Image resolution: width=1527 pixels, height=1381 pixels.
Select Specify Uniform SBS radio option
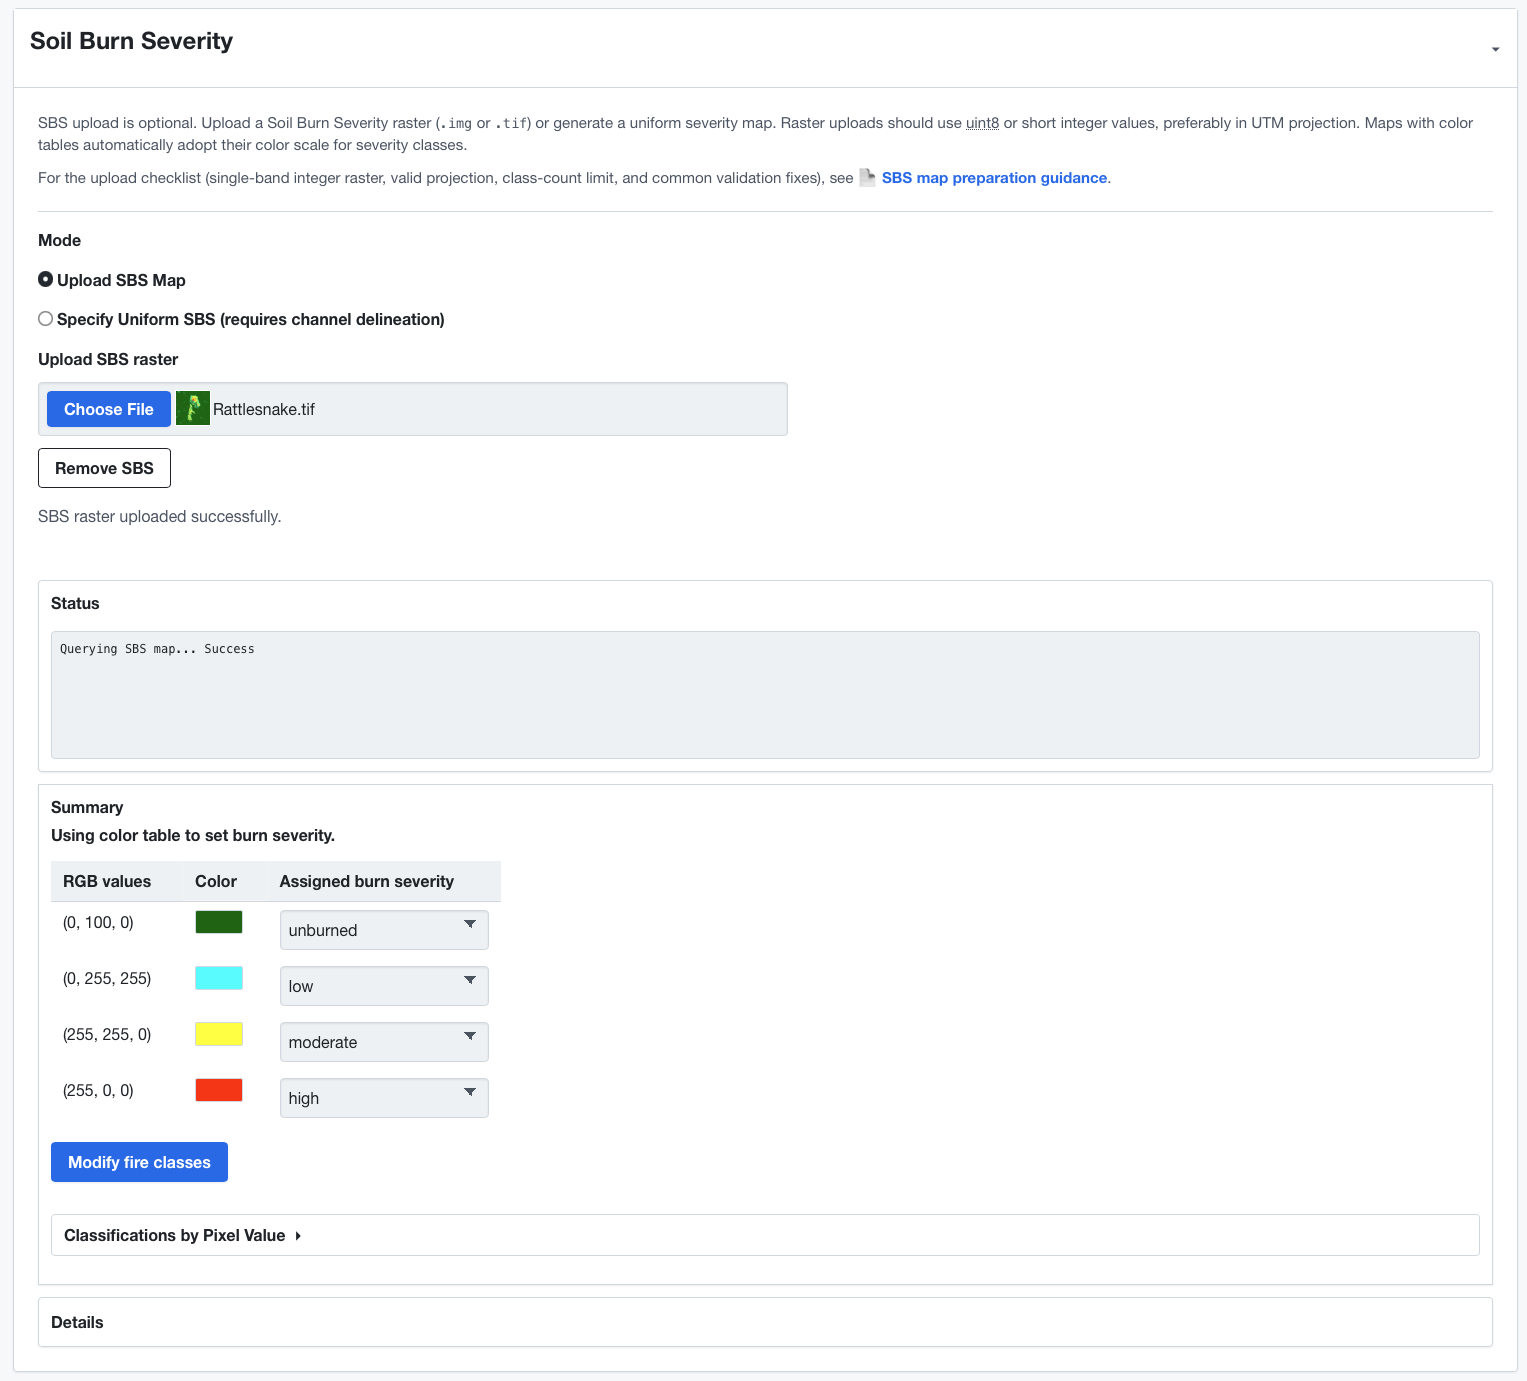46,319
